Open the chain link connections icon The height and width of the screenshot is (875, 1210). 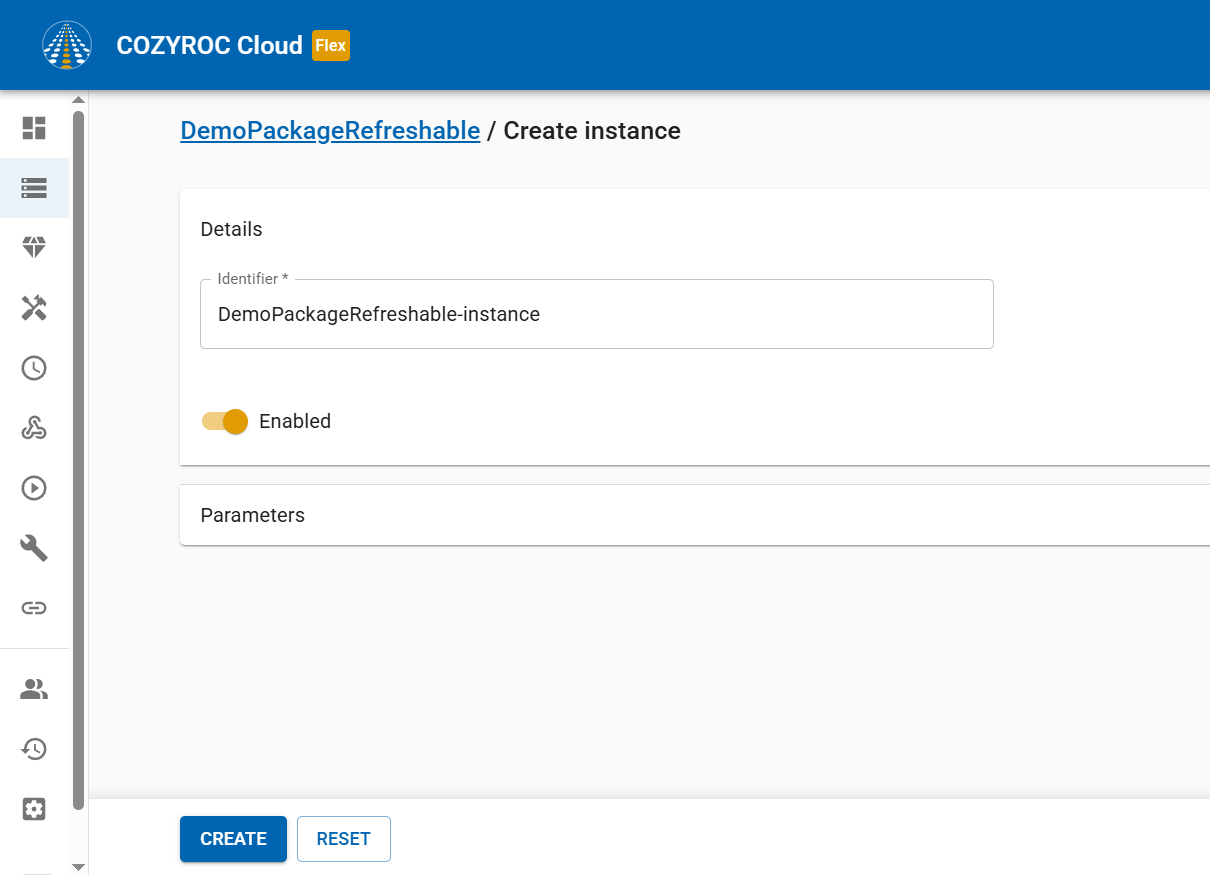(x=34, y=608)
